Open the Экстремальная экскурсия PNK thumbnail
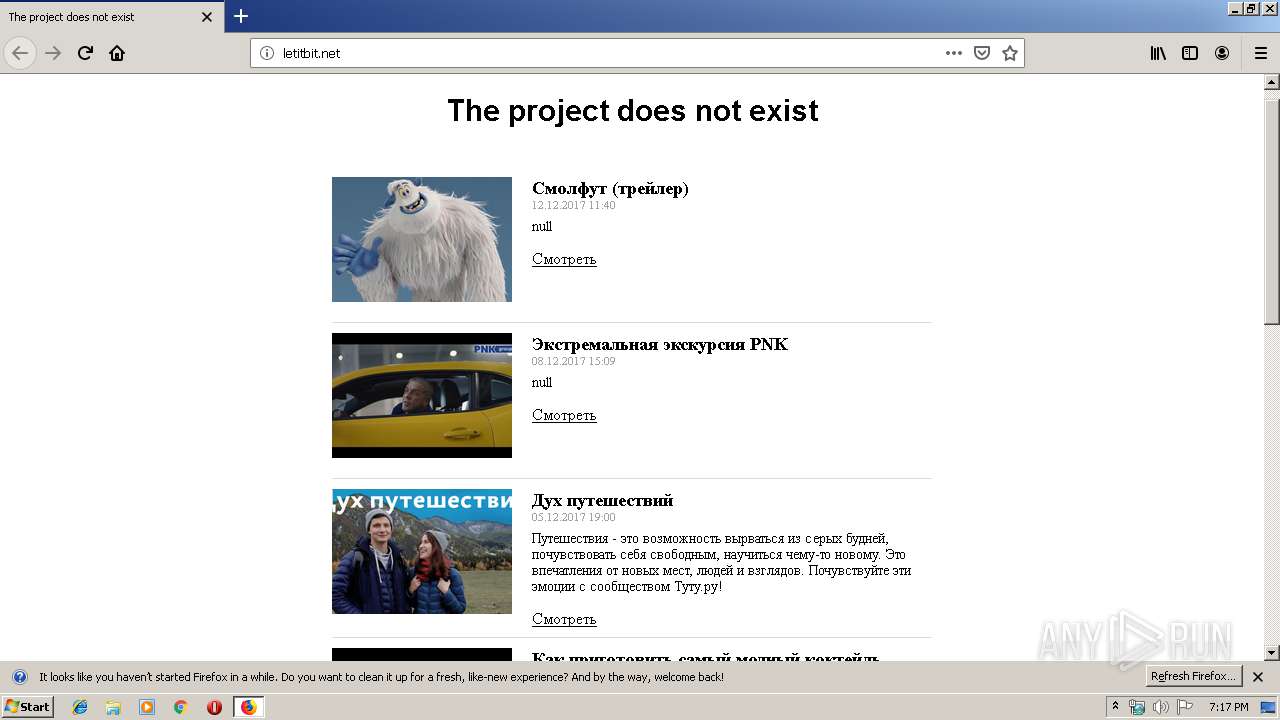 [422, 395]
